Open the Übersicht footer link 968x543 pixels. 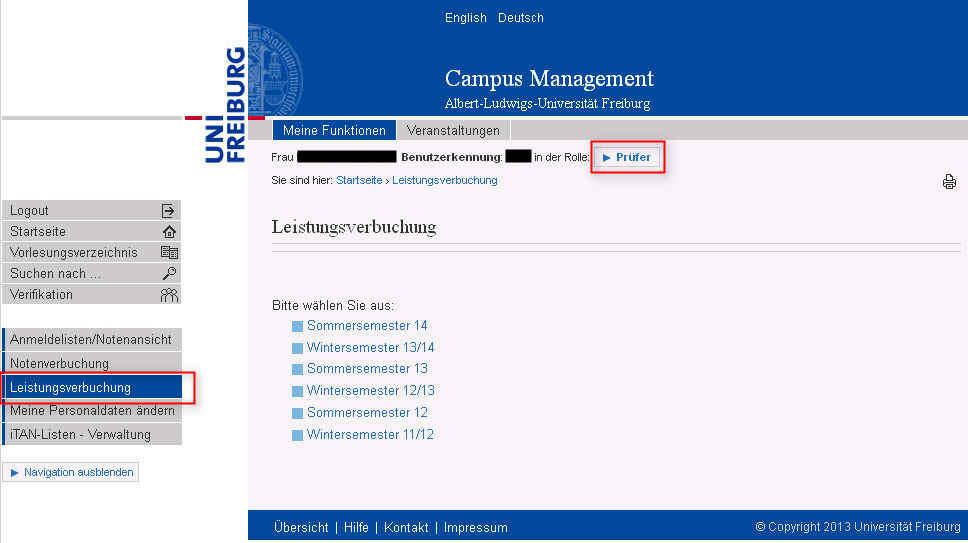[301, 528]
